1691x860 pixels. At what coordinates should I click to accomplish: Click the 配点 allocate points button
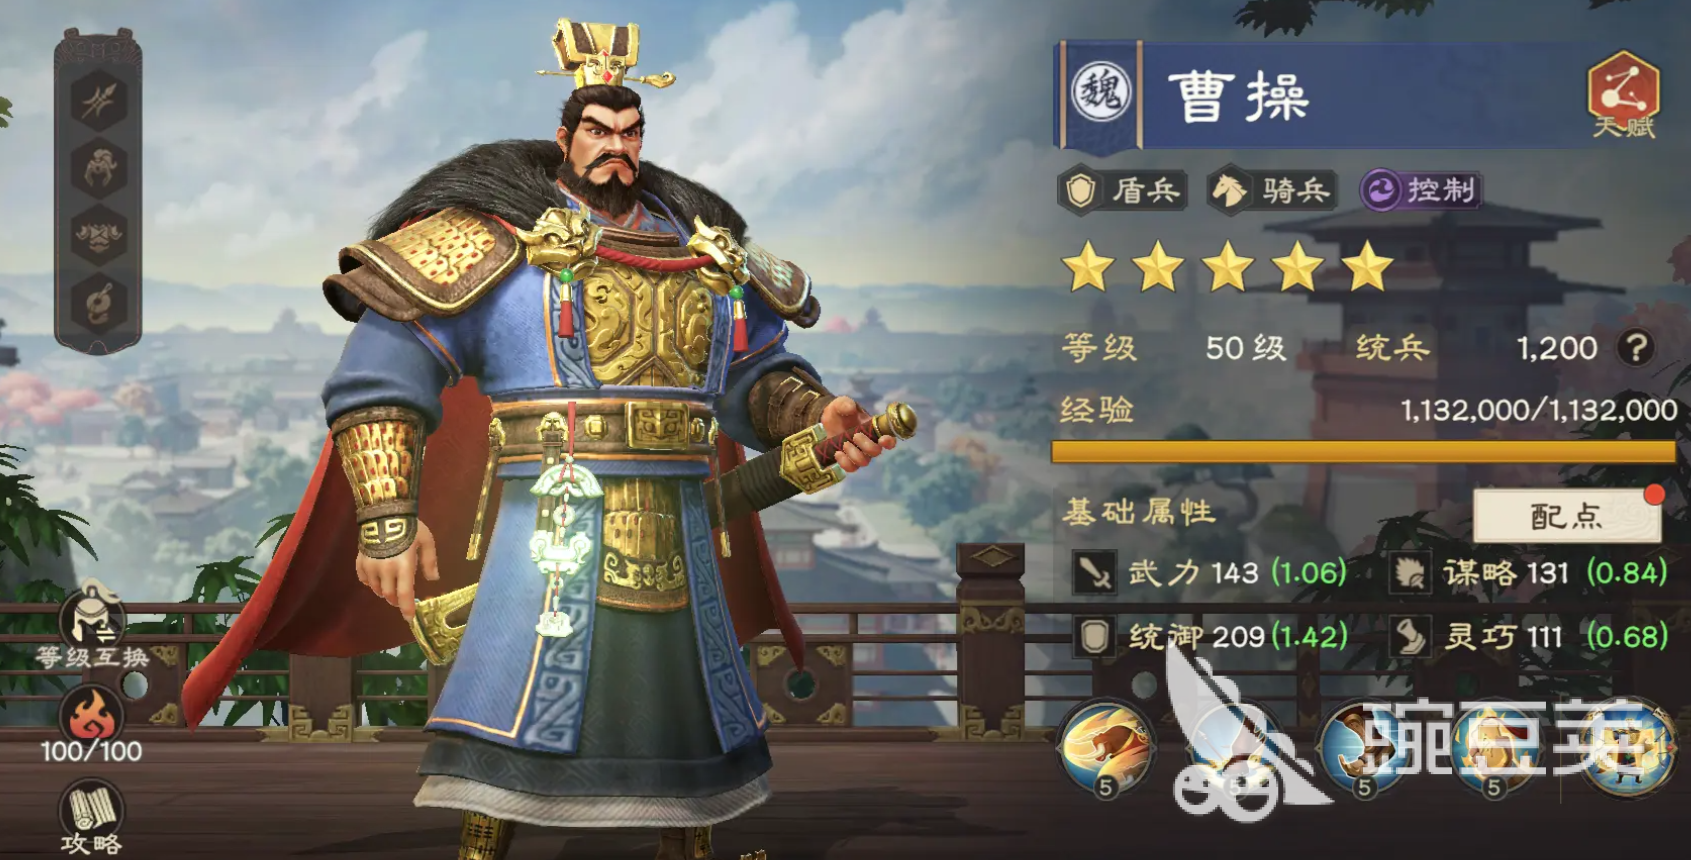pyautogui.click(x=1567, y=516)
